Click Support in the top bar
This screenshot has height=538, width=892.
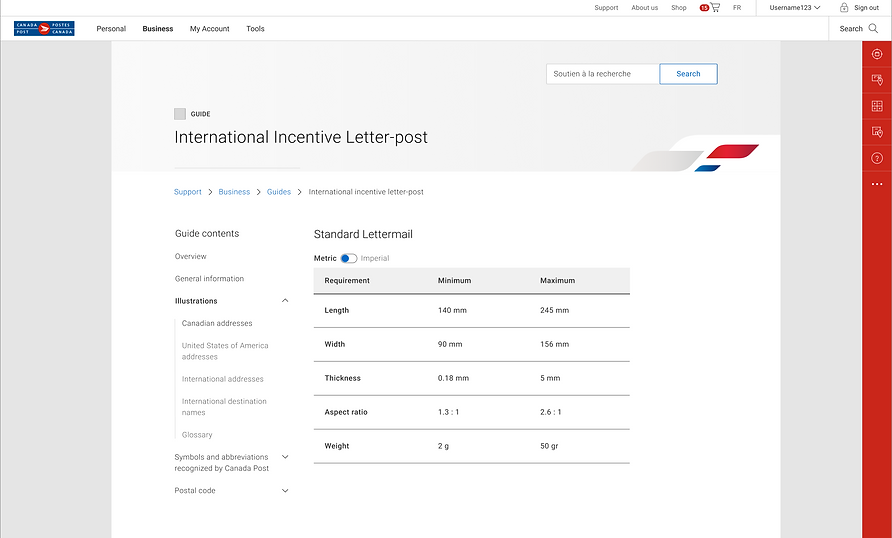pyautogui.click(x=606, y=7)
